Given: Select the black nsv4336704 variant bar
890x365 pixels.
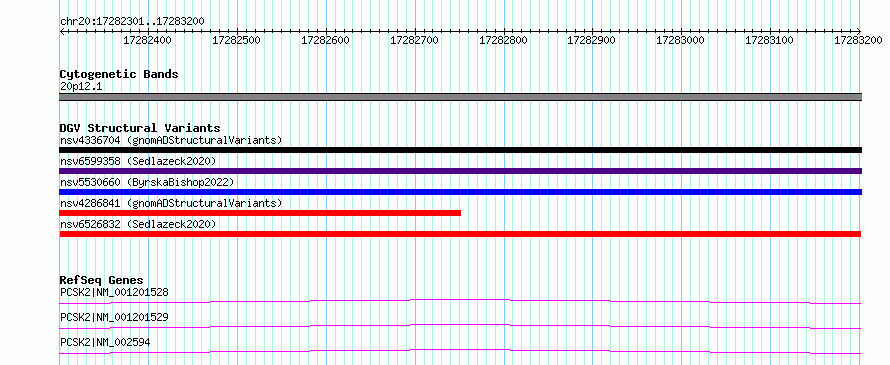Looking at the screenshot, I should click(x=461, y=150).
